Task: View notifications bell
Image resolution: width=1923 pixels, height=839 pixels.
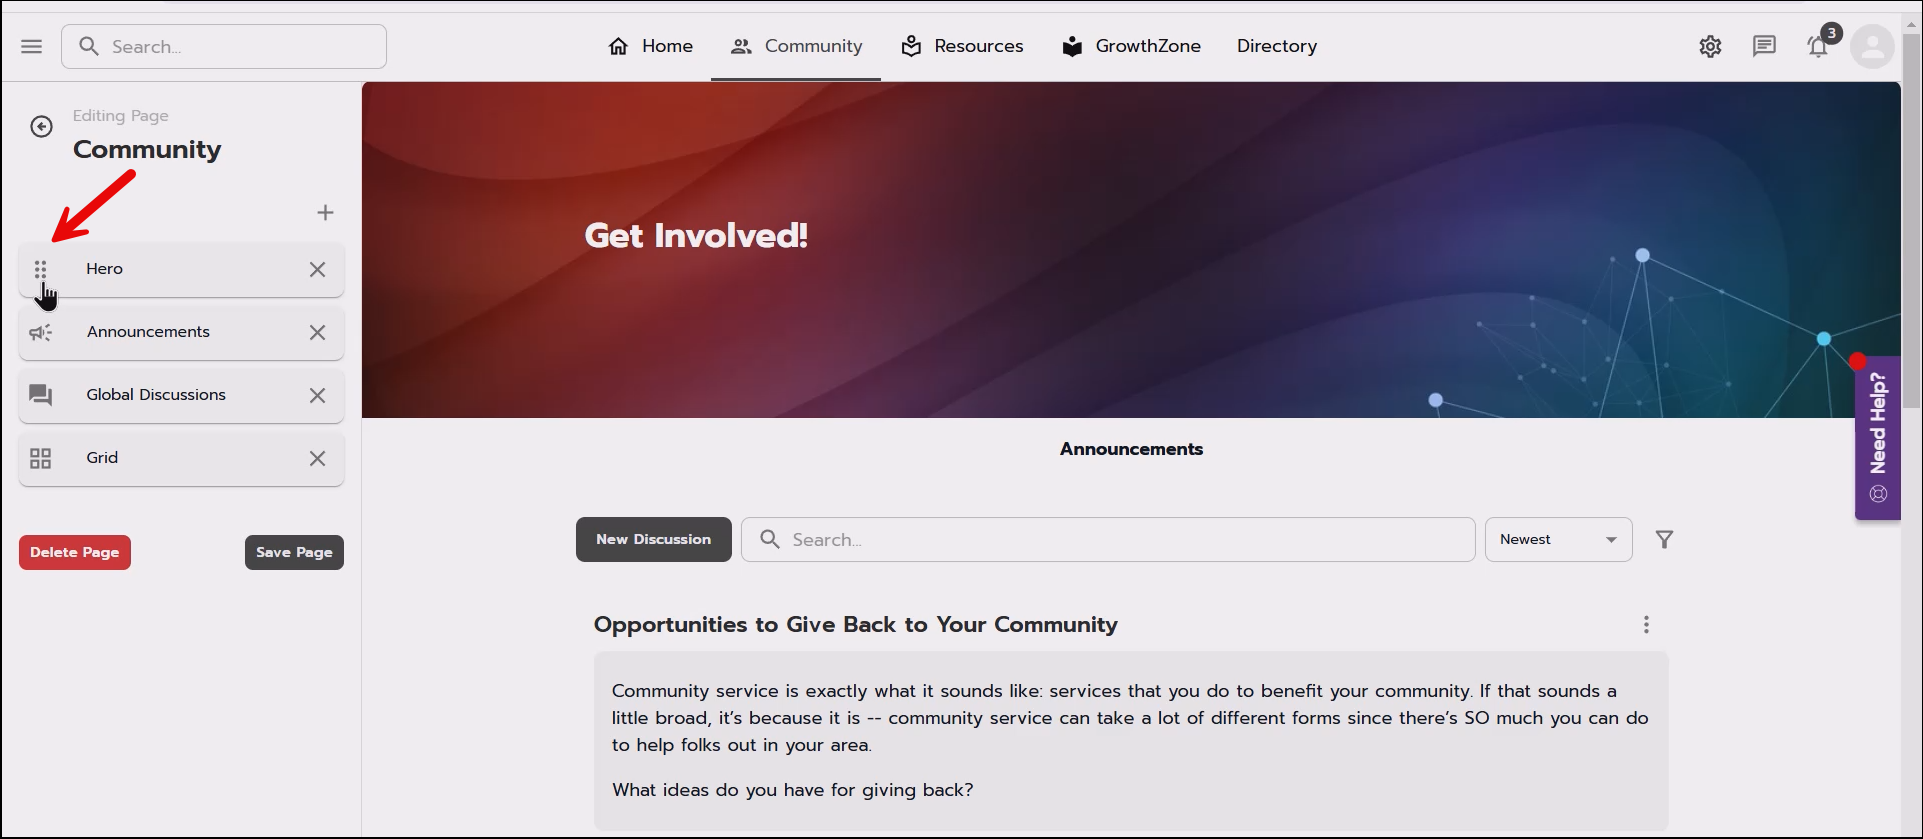Action: (x=1818, y=47)
